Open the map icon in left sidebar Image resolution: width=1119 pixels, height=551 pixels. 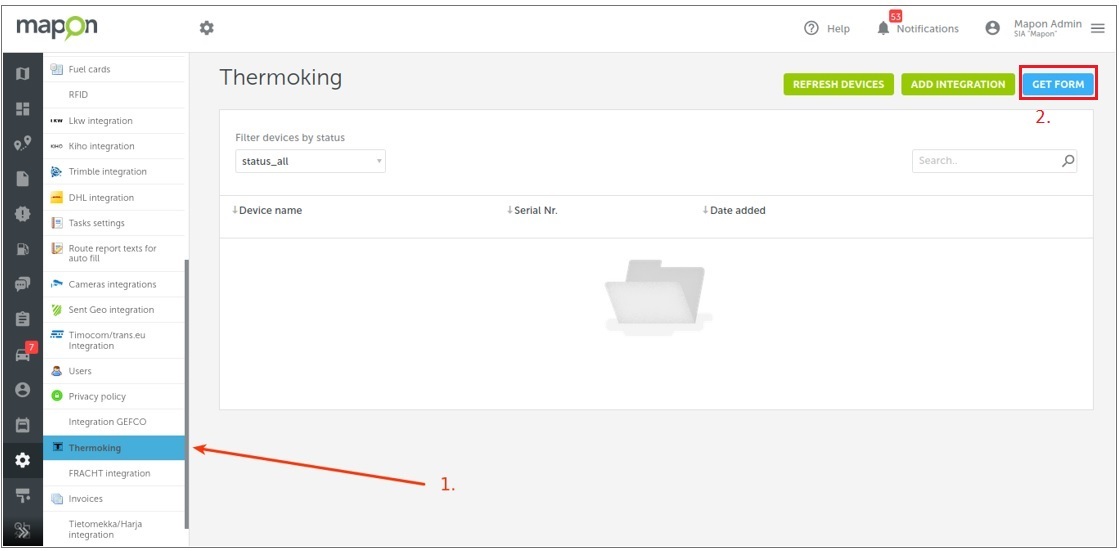(22, 74)
